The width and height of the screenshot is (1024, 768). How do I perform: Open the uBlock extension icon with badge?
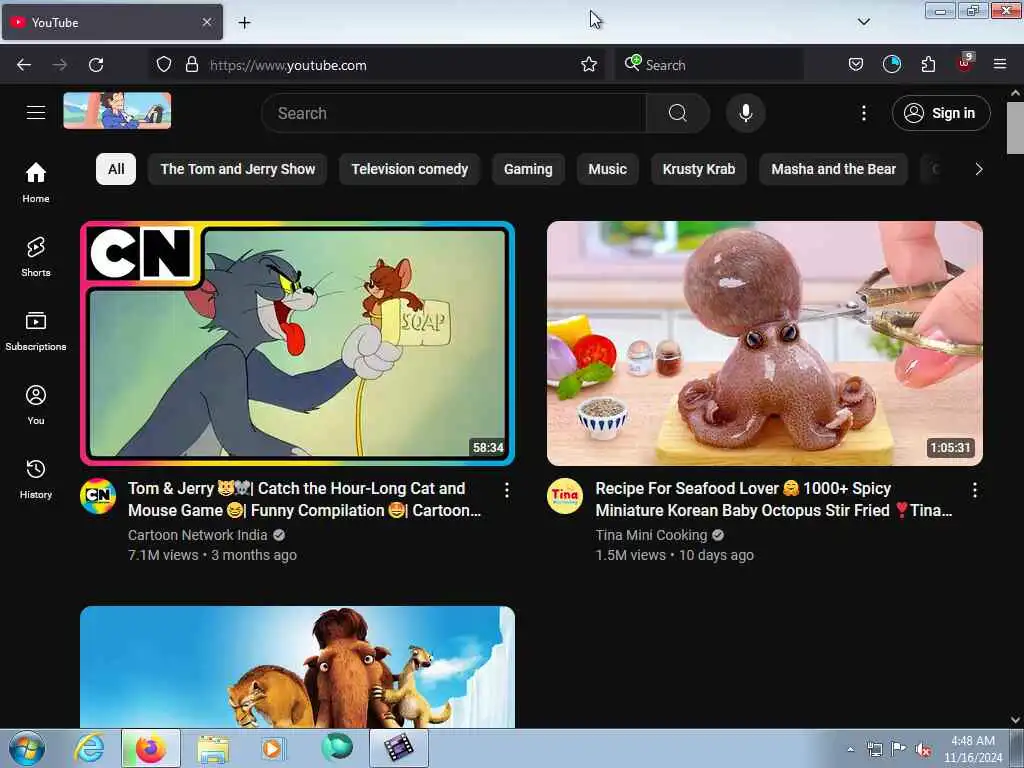tap(965, 63)
